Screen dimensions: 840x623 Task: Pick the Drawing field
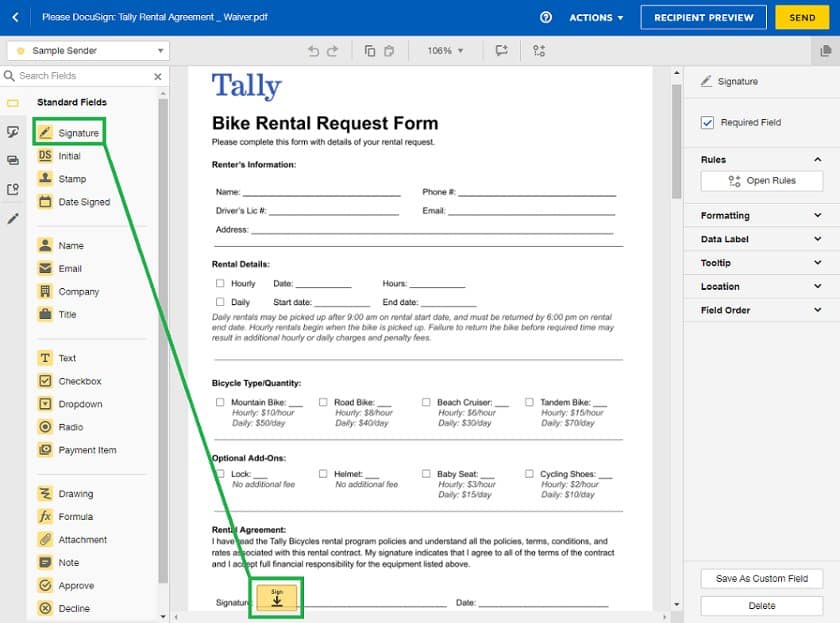65,493
